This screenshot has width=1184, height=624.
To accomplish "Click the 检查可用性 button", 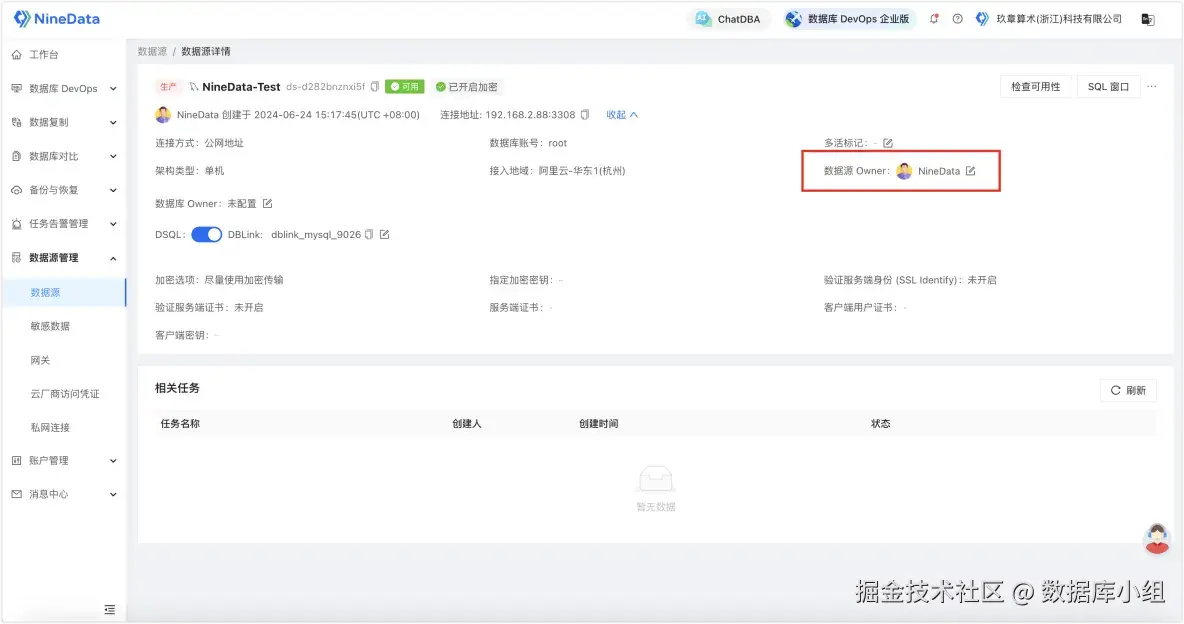I will click(x=1037, y=87).
